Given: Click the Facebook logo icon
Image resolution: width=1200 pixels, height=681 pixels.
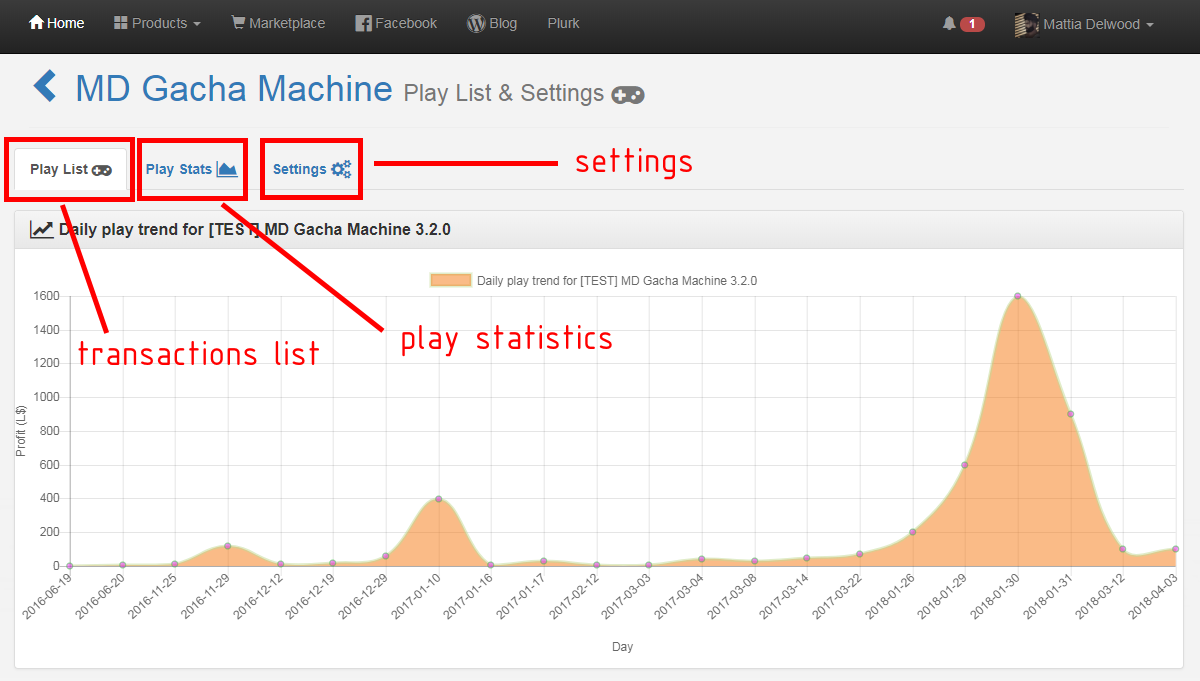Looking at the screenshot, I should pyautogui.click(x=364, y=23).
